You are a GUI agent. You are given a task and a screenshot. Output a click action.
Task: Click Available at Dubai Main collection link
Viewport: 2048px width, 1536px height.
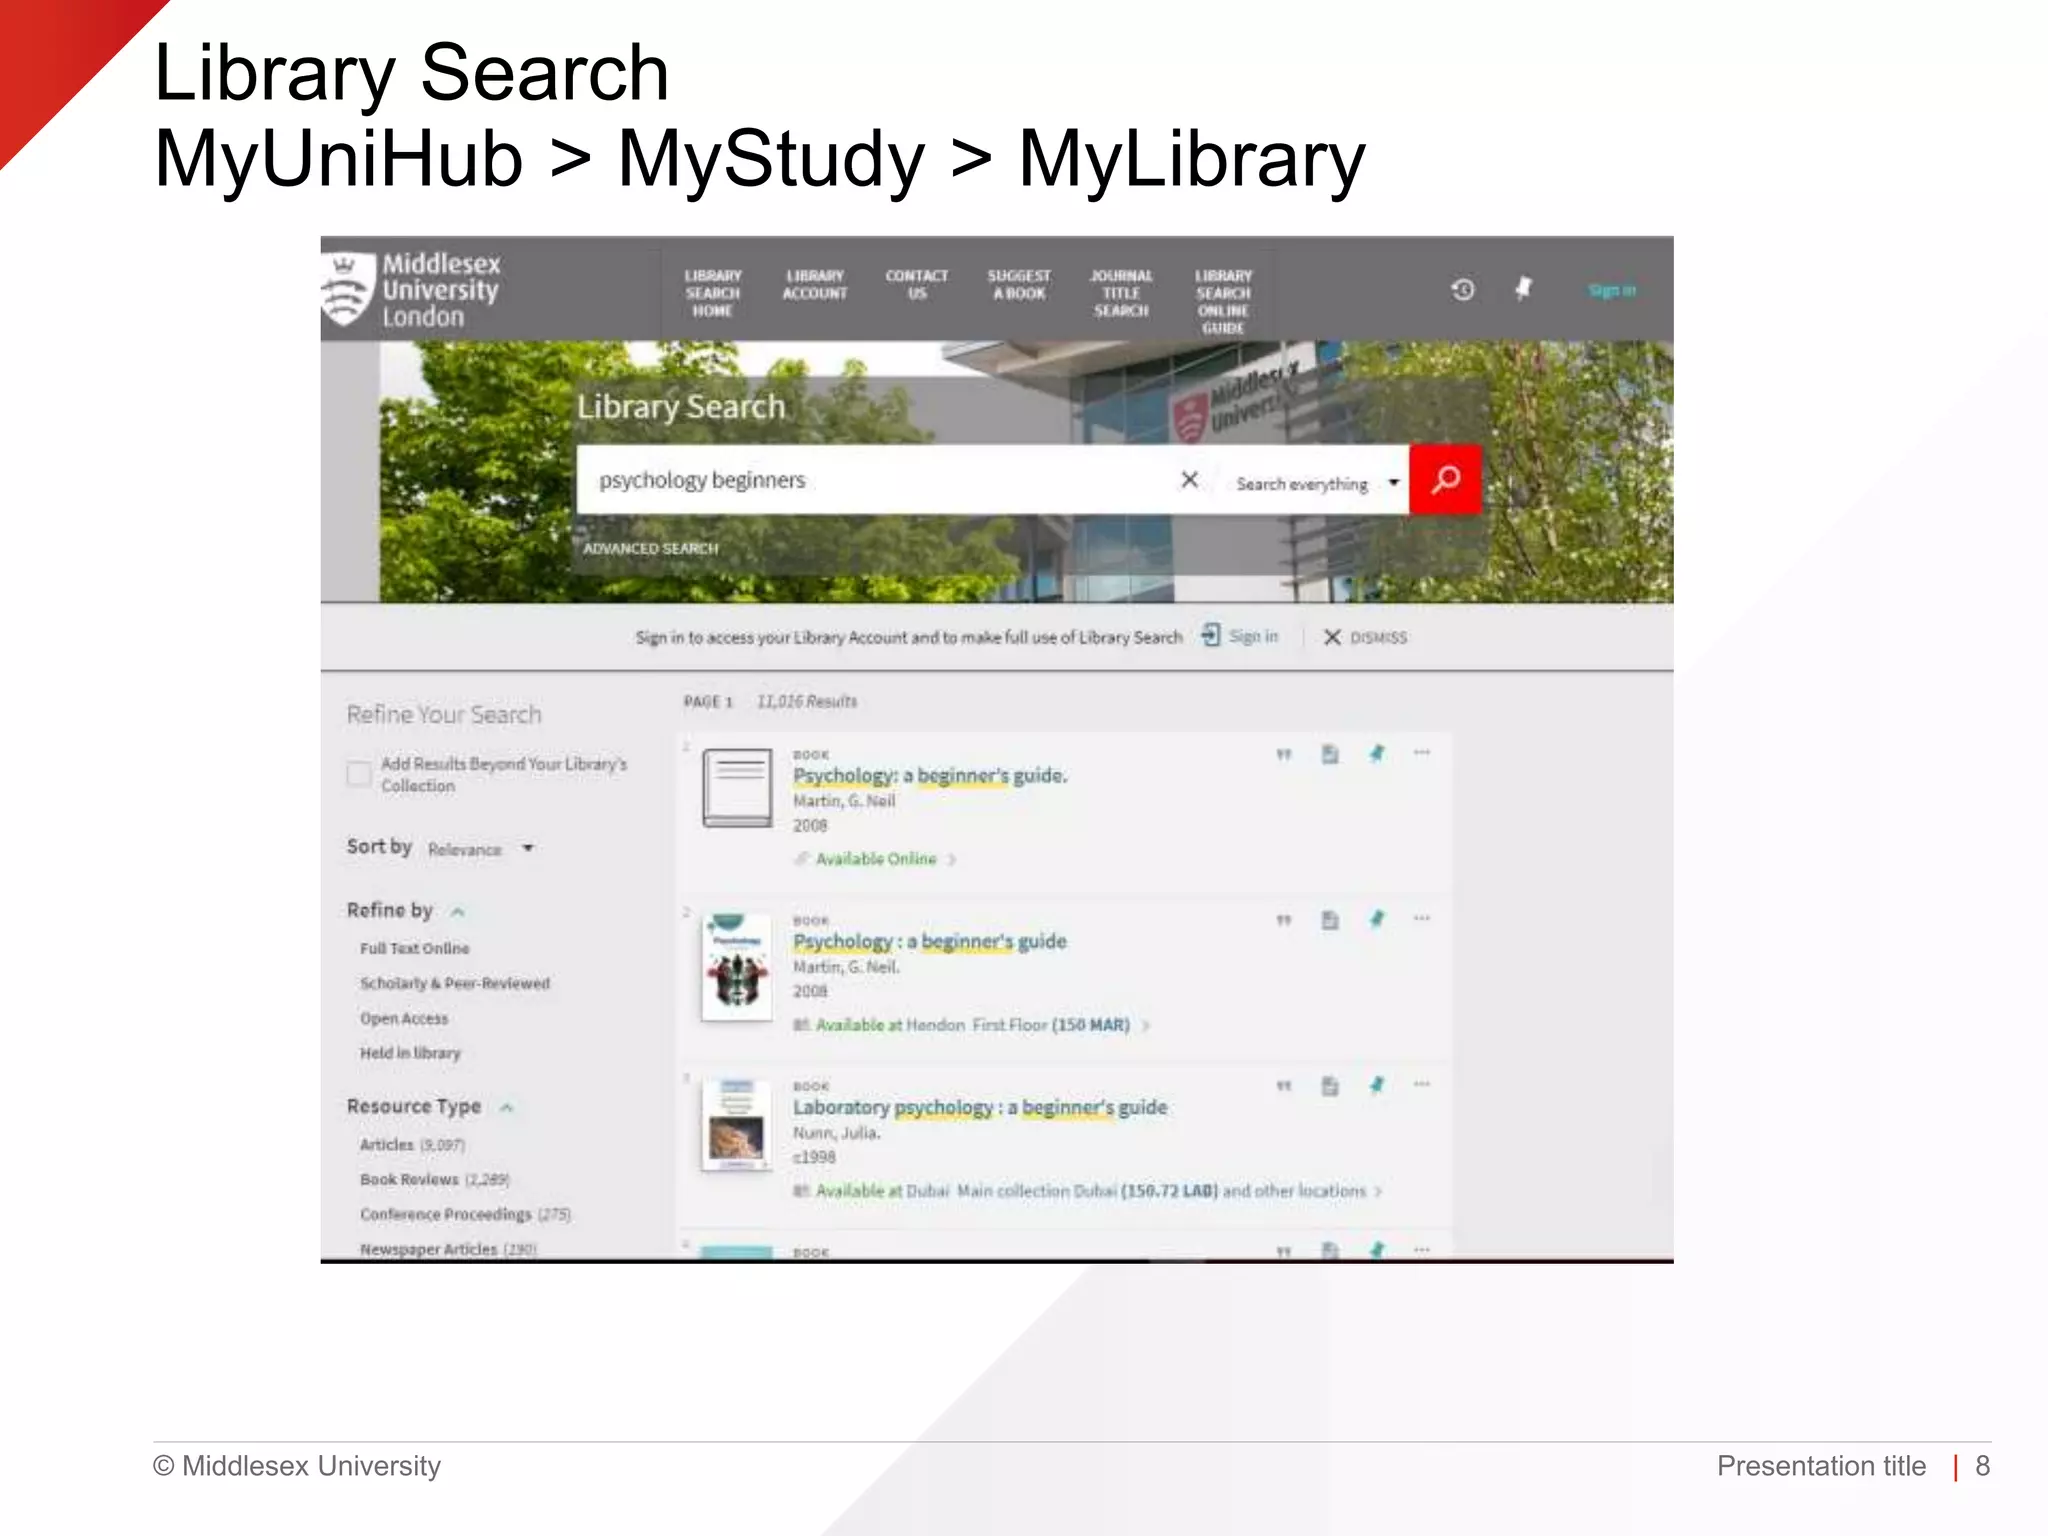(1090, 1191)
